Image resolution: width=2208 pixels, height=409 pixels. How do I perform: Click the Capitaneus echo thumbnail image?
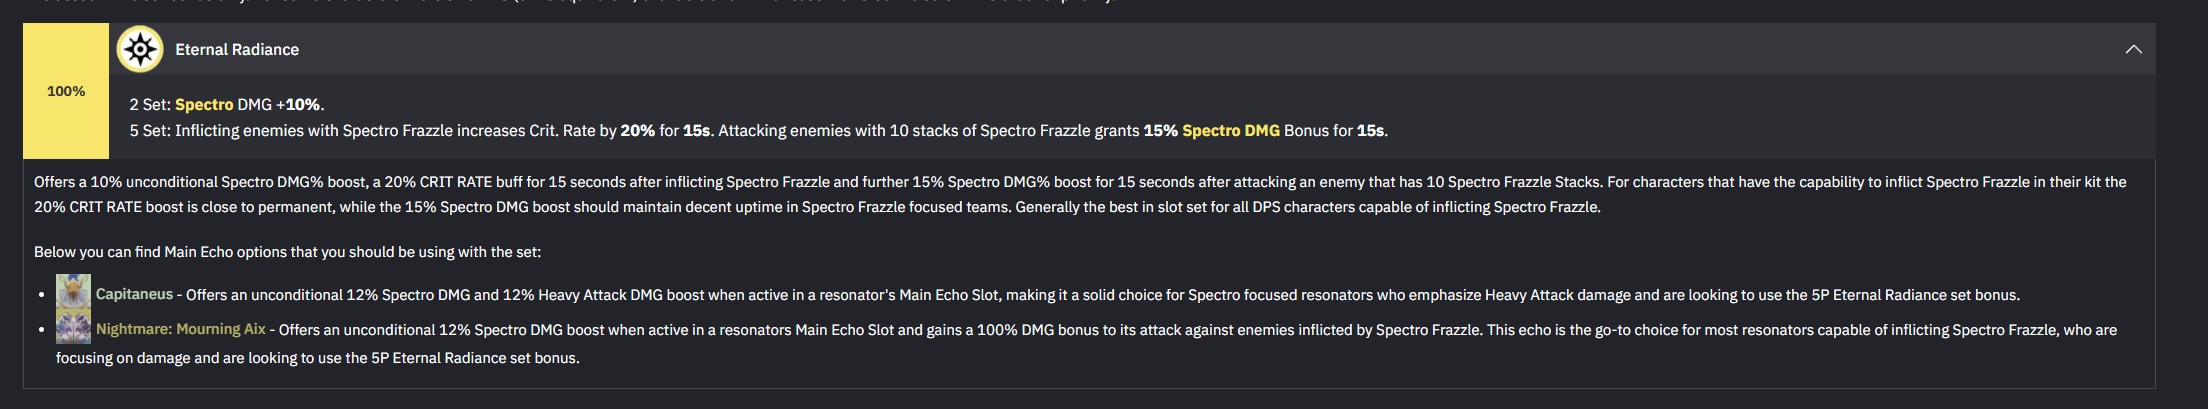pos(73,292)
